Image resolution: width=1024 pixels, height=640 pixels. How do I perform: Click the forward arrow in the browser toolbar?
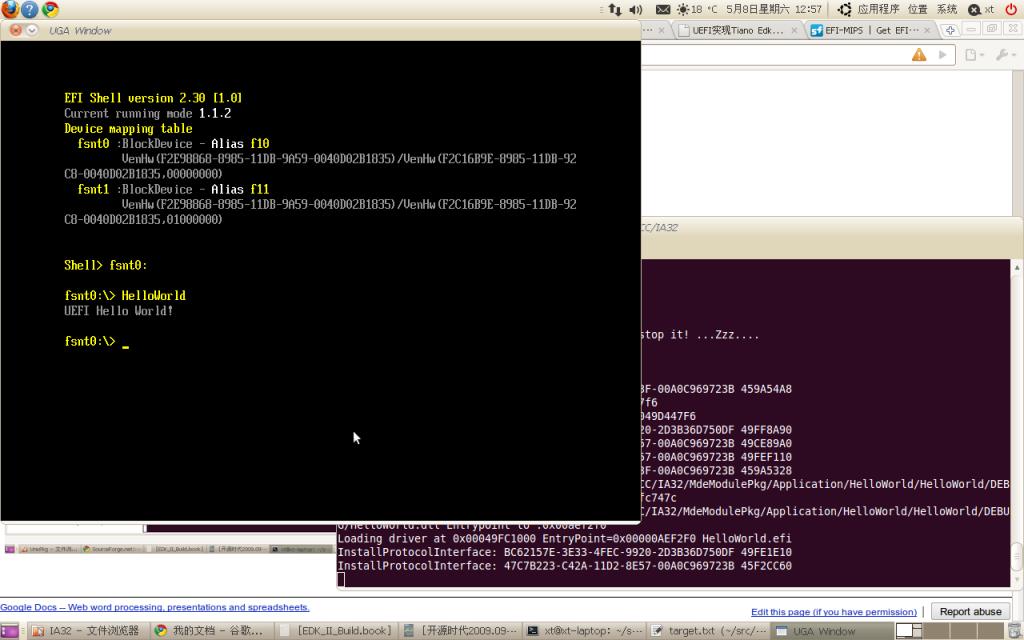click(942, 54)
